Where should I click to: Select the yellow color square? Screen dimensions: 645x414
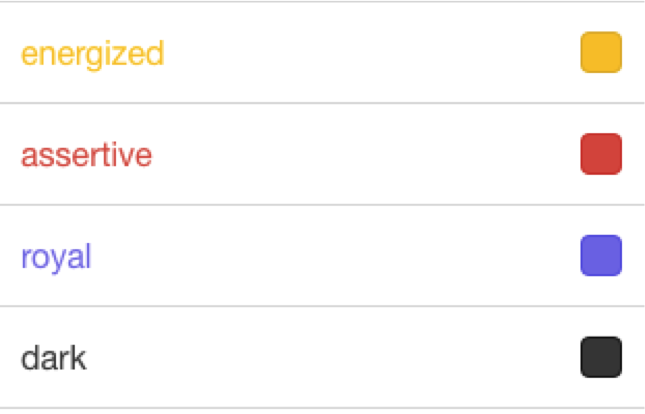tap(601, 53)
